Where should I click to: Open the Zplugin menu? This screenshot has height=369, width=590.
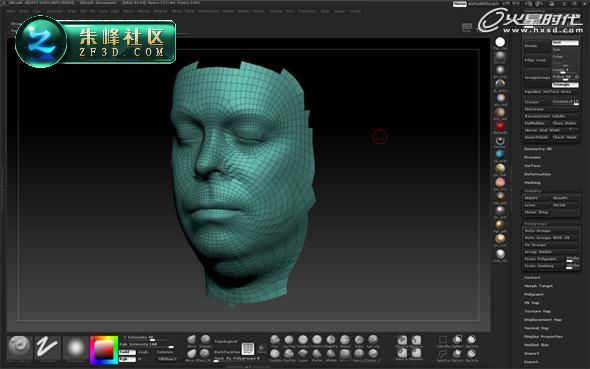coord(339,11)
